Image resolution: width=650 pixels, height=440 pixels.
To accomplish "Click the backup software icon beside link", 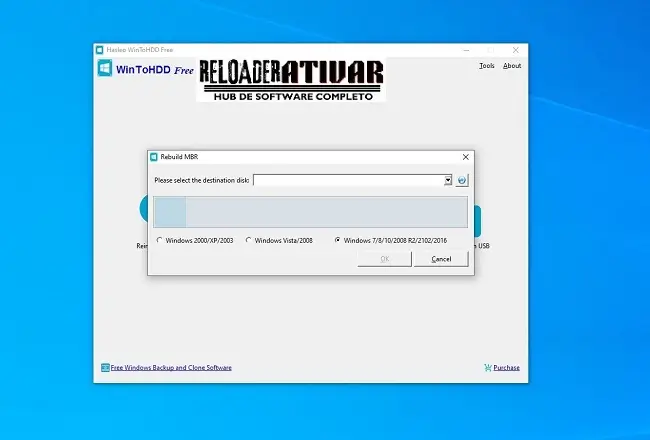I will (105, 367).
